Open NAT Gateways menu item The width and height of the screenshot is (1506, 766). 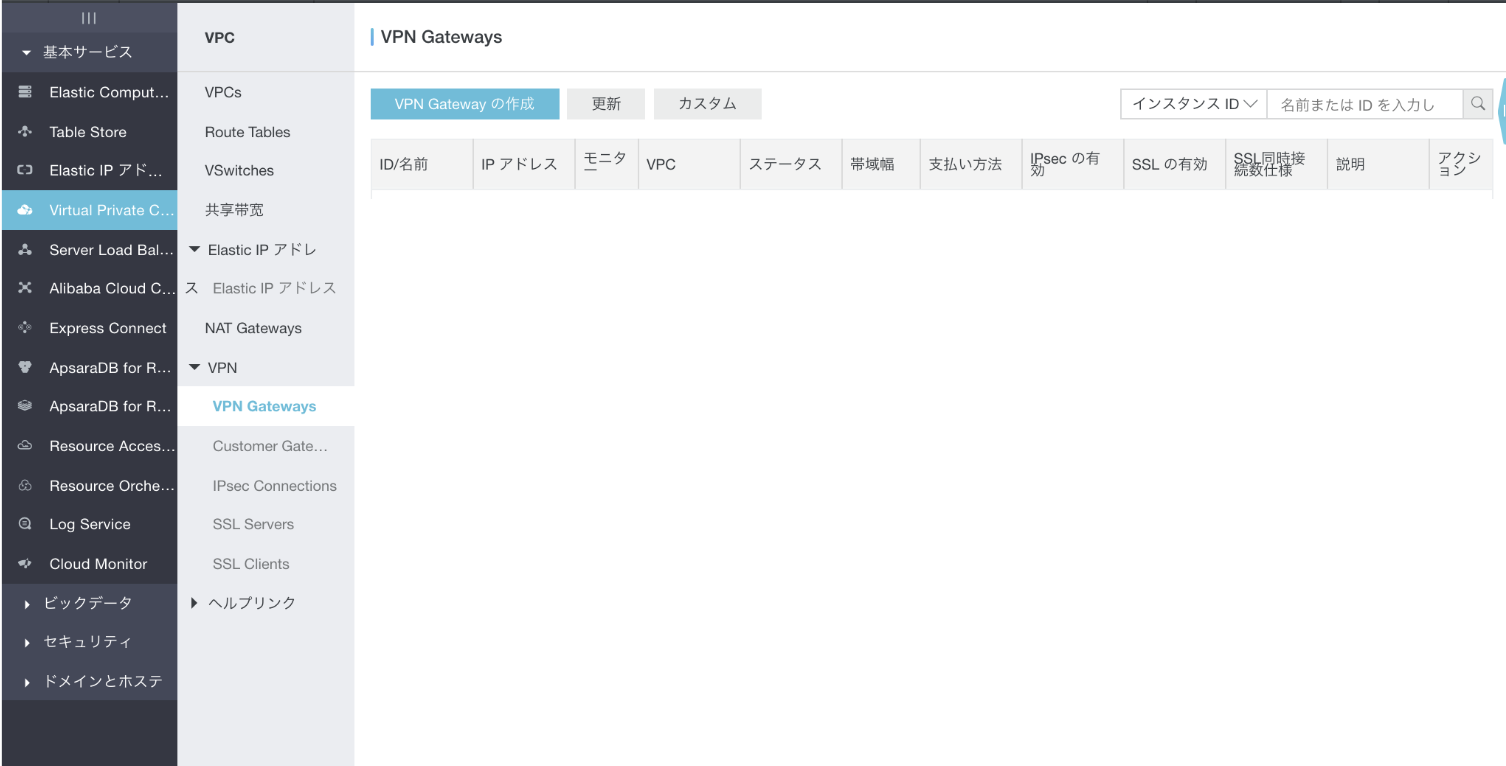point(253,328)
